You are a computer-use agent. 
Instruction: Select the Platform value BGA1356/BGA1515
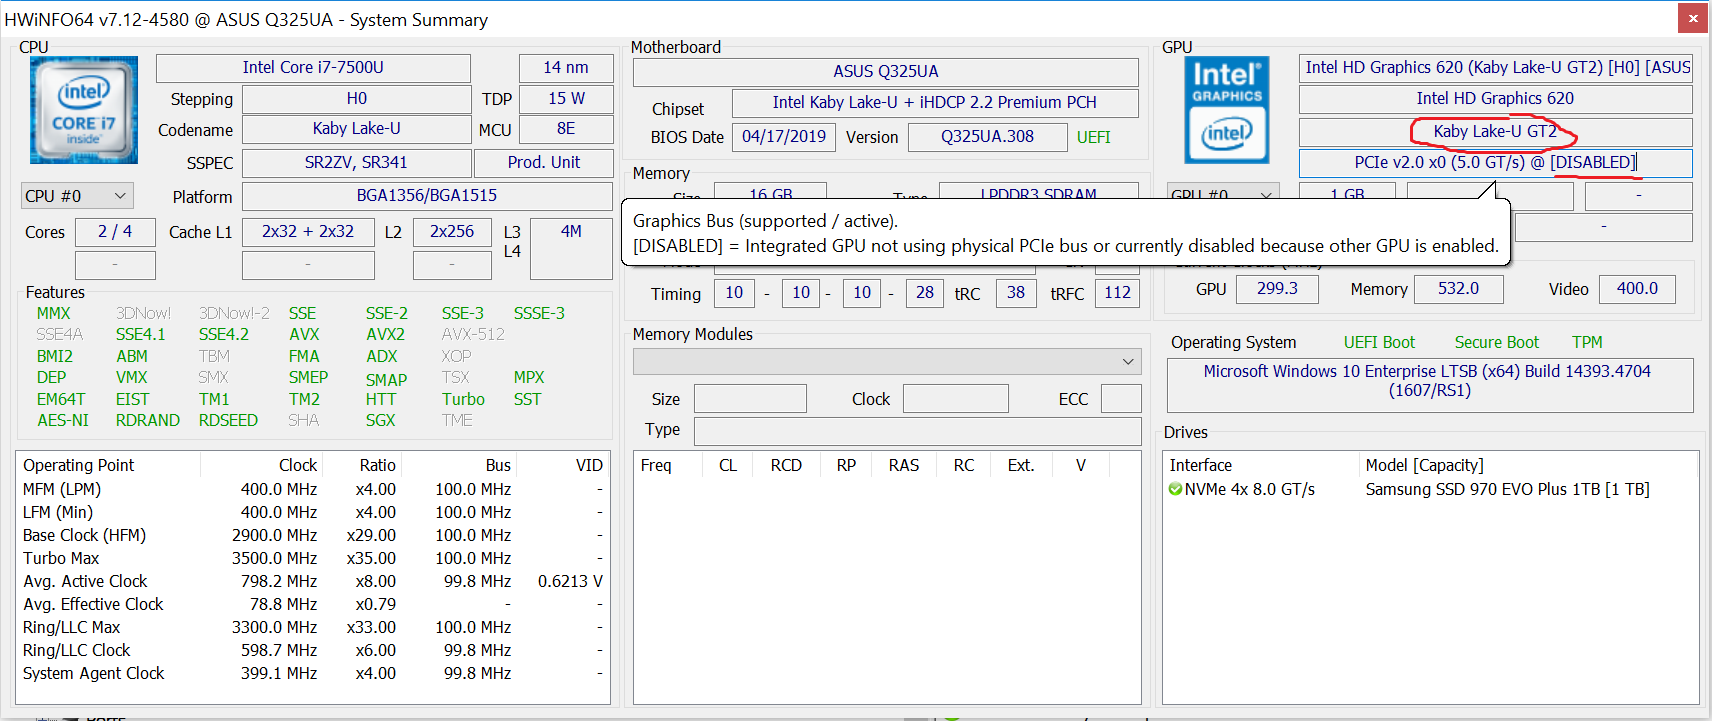[427, 196]
